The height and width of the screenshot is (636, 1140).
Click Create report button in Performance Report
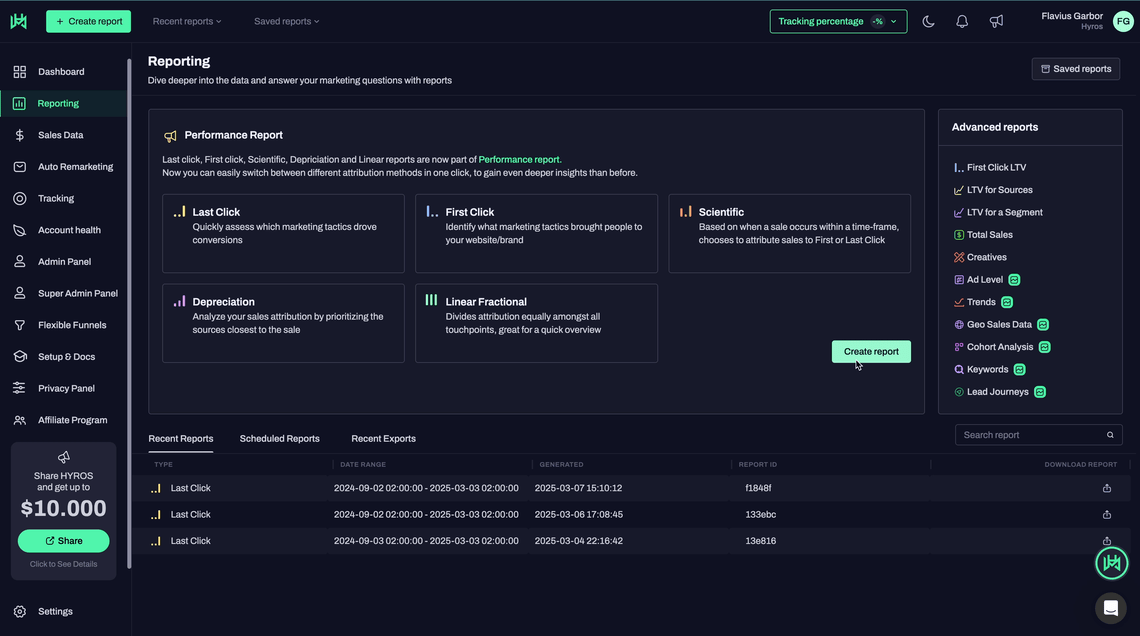tap(871, 351)
